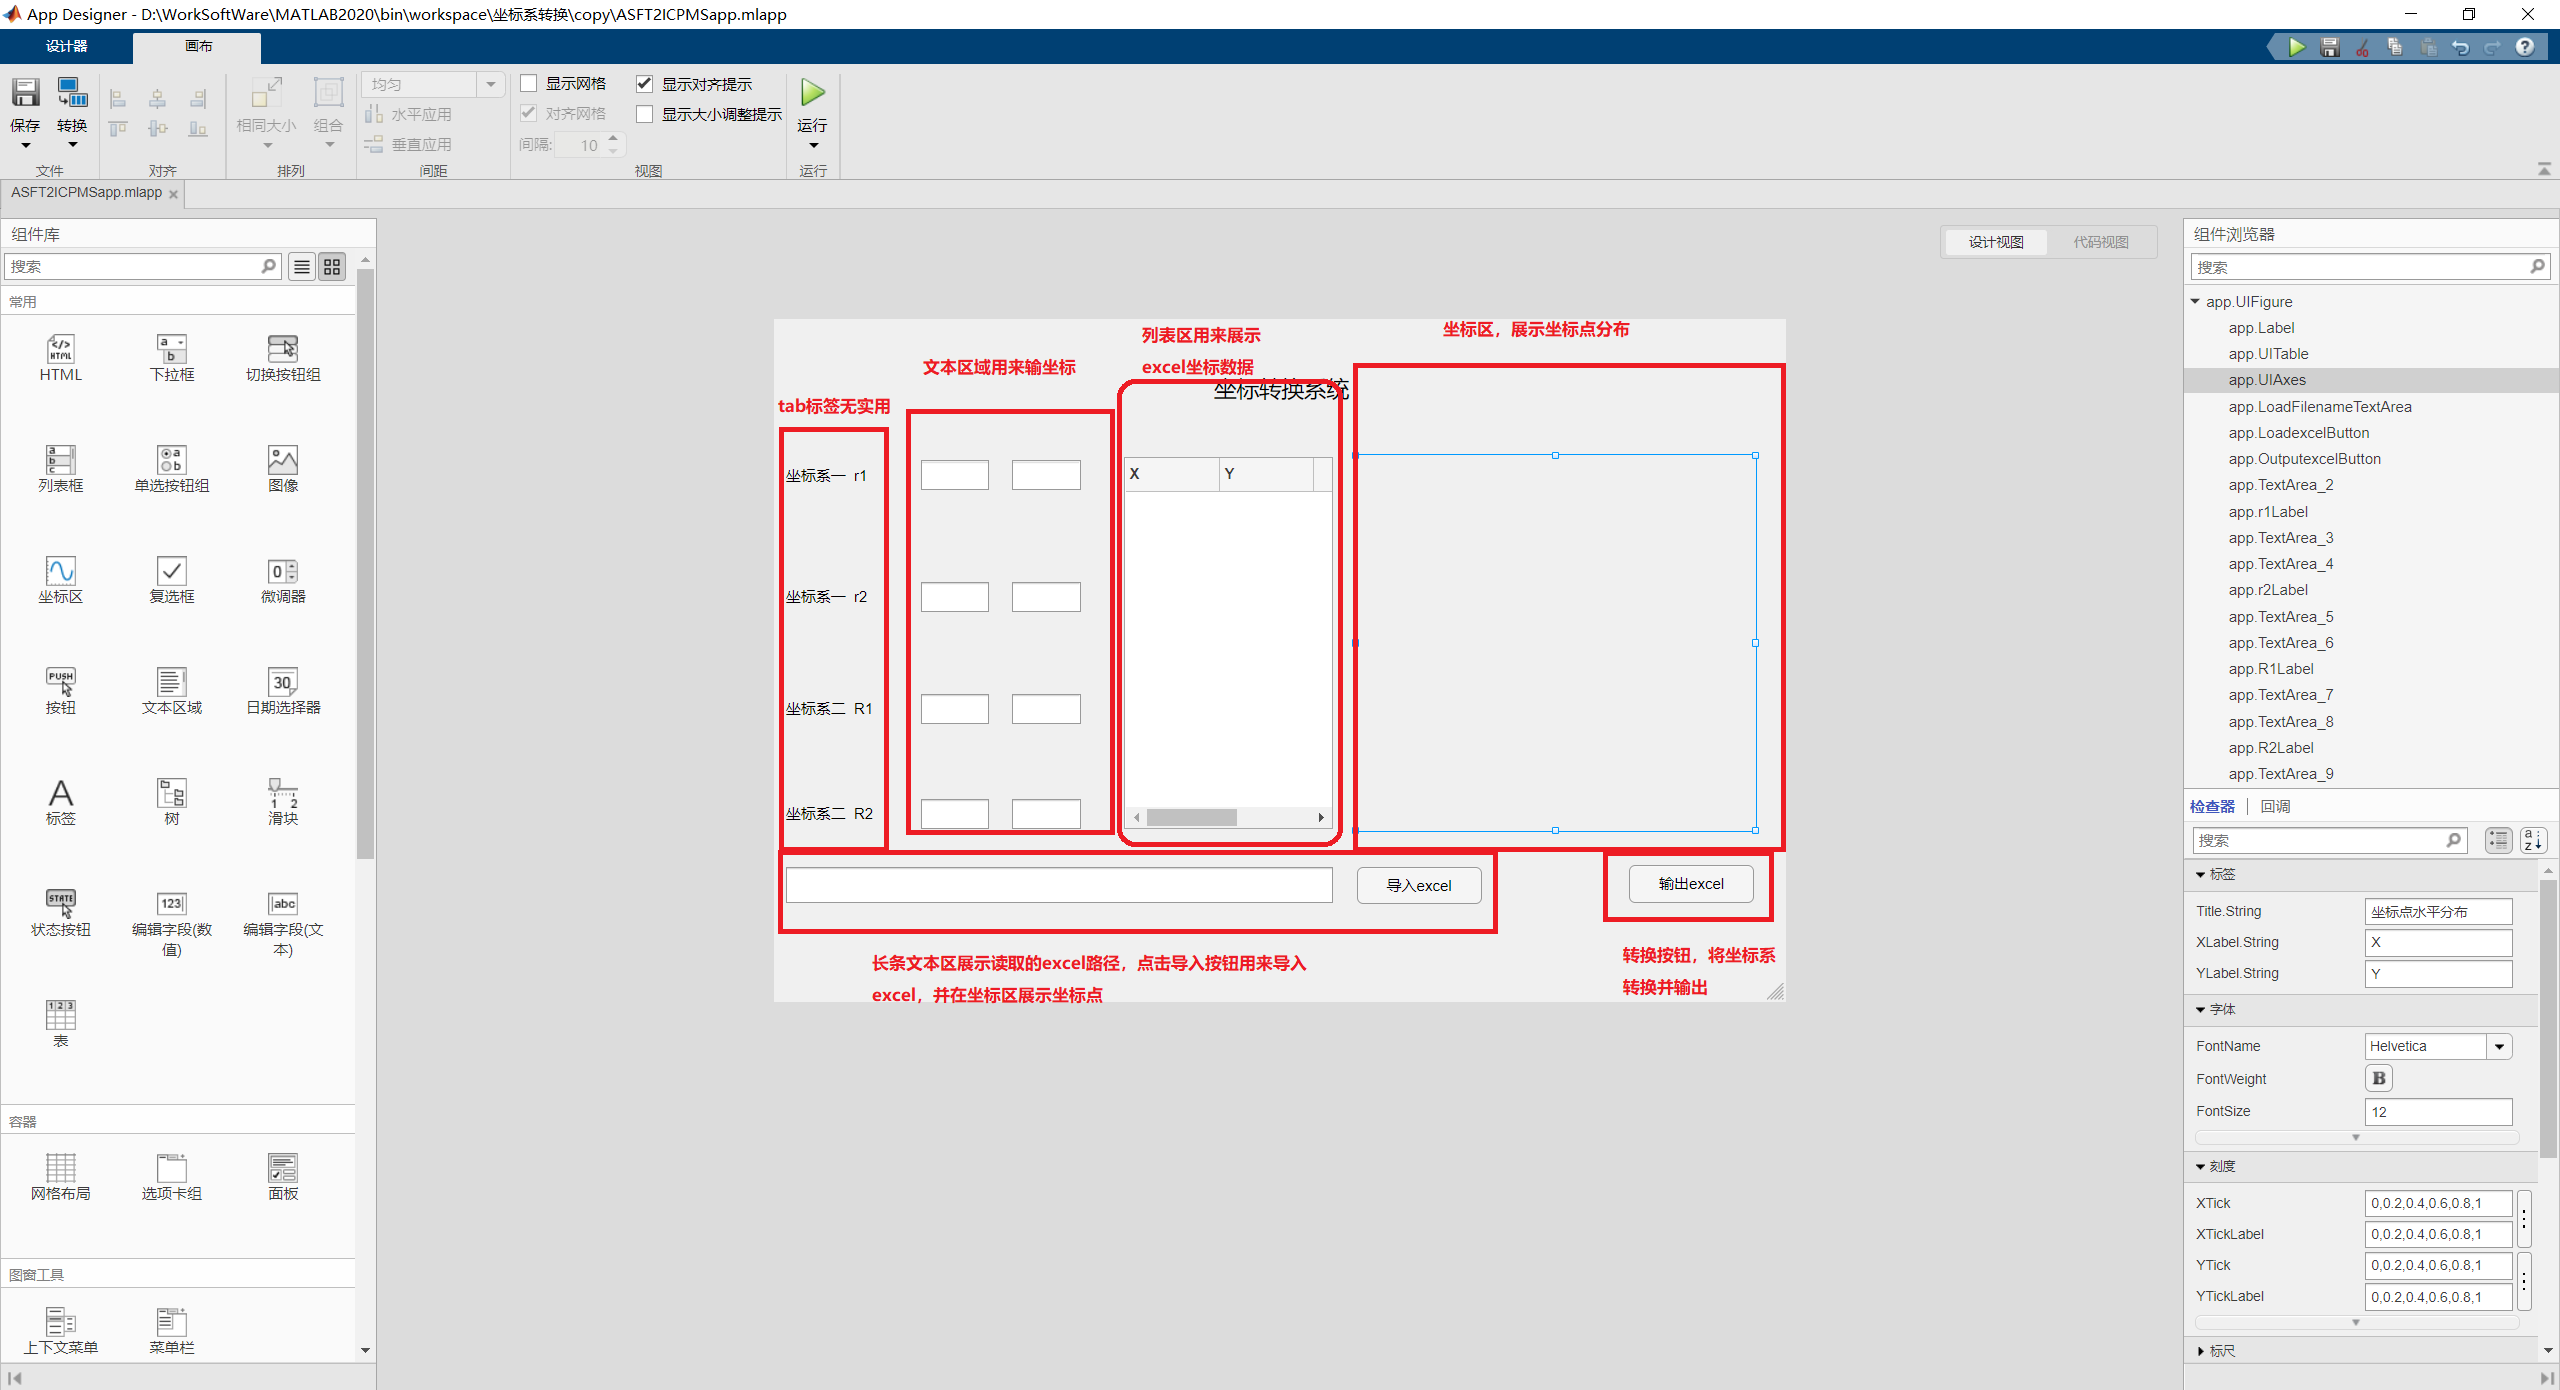The height and width of the screenshot is (1390, 2560).
Task: Click the 输出excel button on canvas
Action: point(1690,884)
